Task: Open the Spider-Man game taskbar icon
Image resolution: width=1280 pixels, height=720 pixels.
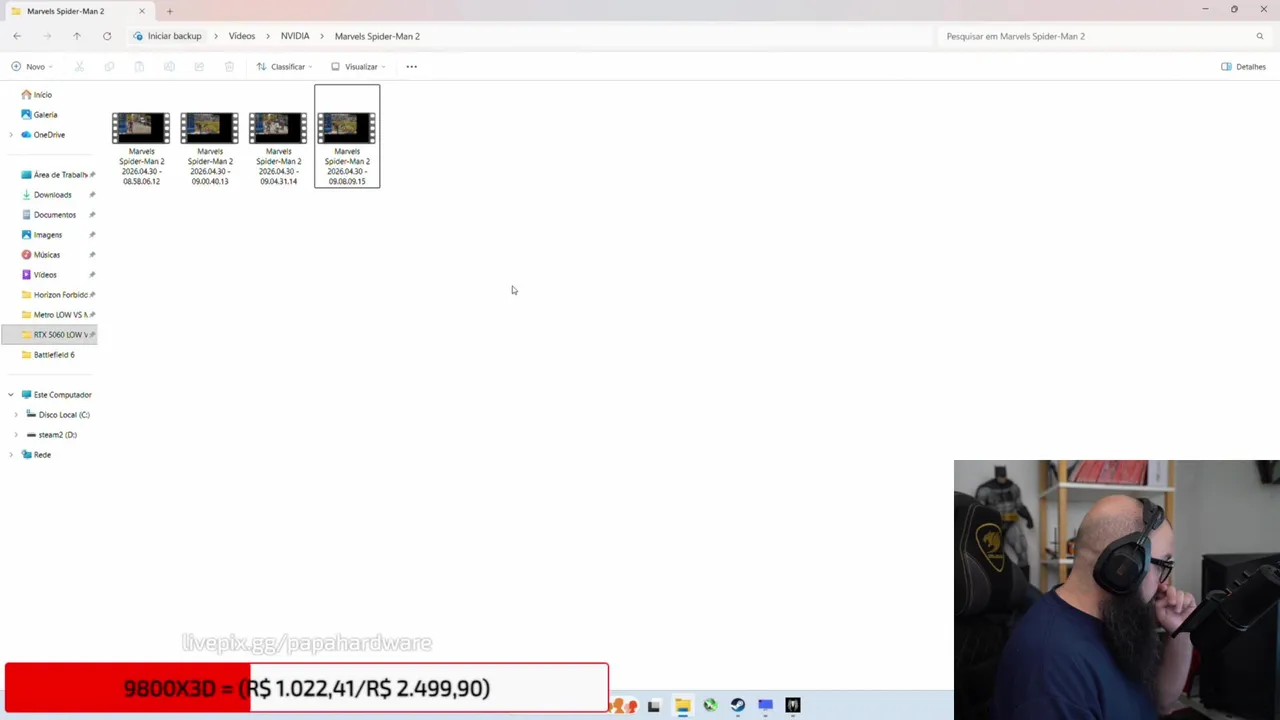Action: tap(793, 706)
